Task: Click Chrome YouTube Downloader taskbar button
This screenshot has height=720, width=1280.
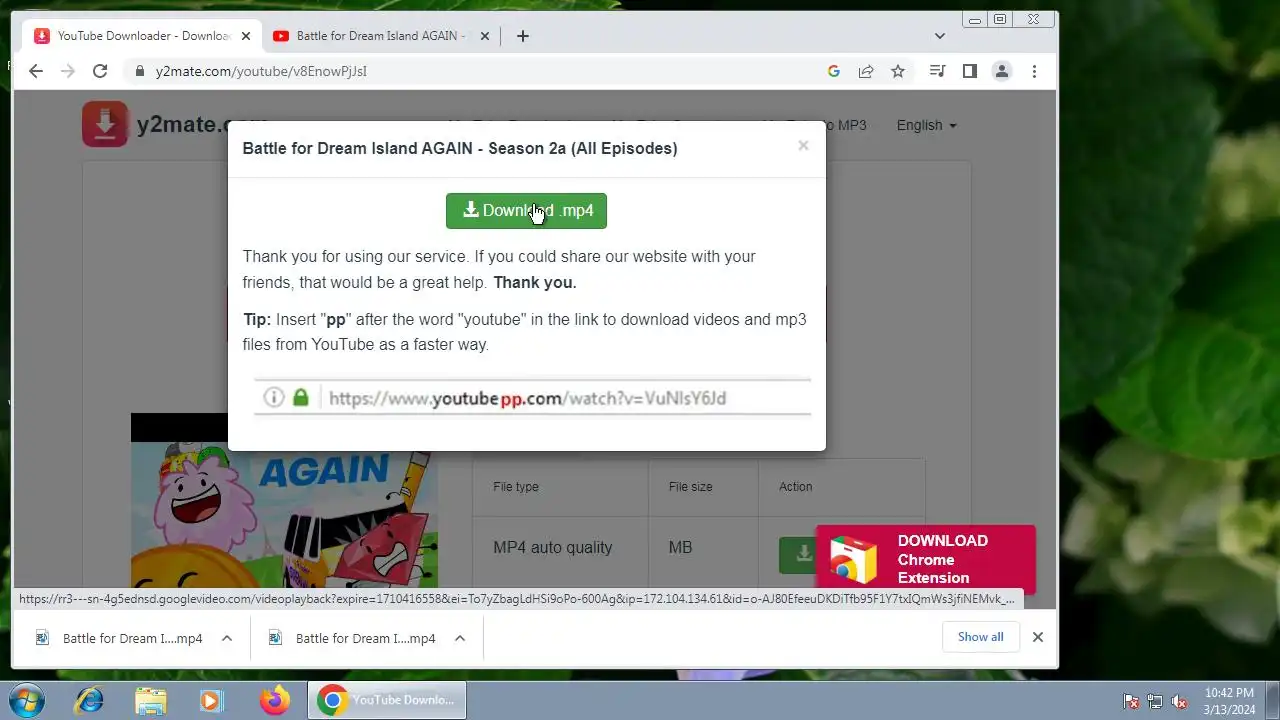Action: [x=386, y=700]
